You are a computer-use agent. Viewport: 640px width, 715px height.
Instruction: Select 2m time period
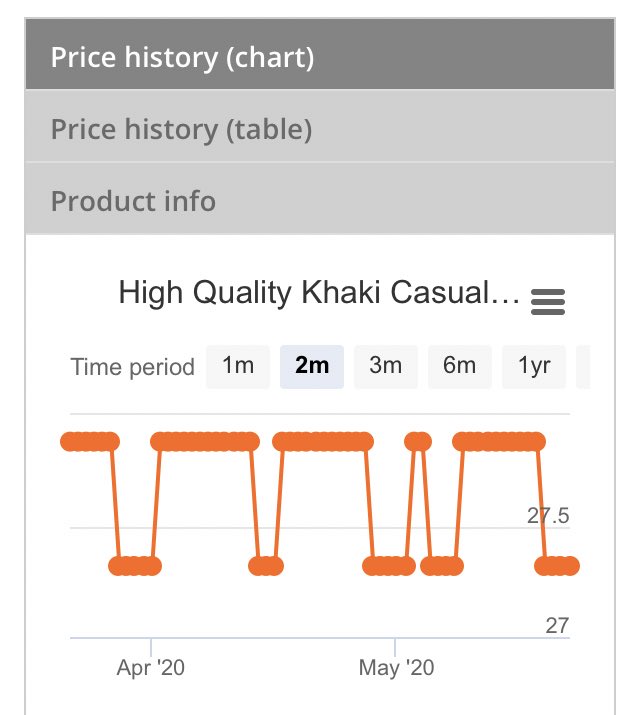pyautogui.click(x=312, y=367)
